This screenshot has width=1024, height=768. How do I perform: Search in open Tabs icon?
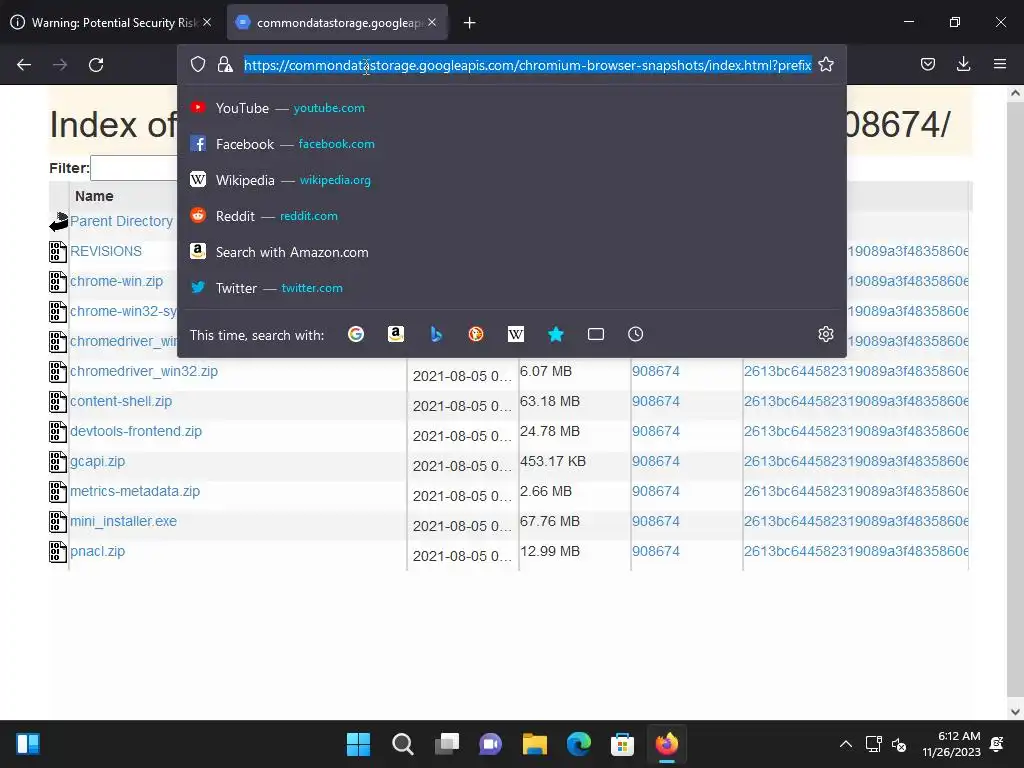(x=596, y=334)
